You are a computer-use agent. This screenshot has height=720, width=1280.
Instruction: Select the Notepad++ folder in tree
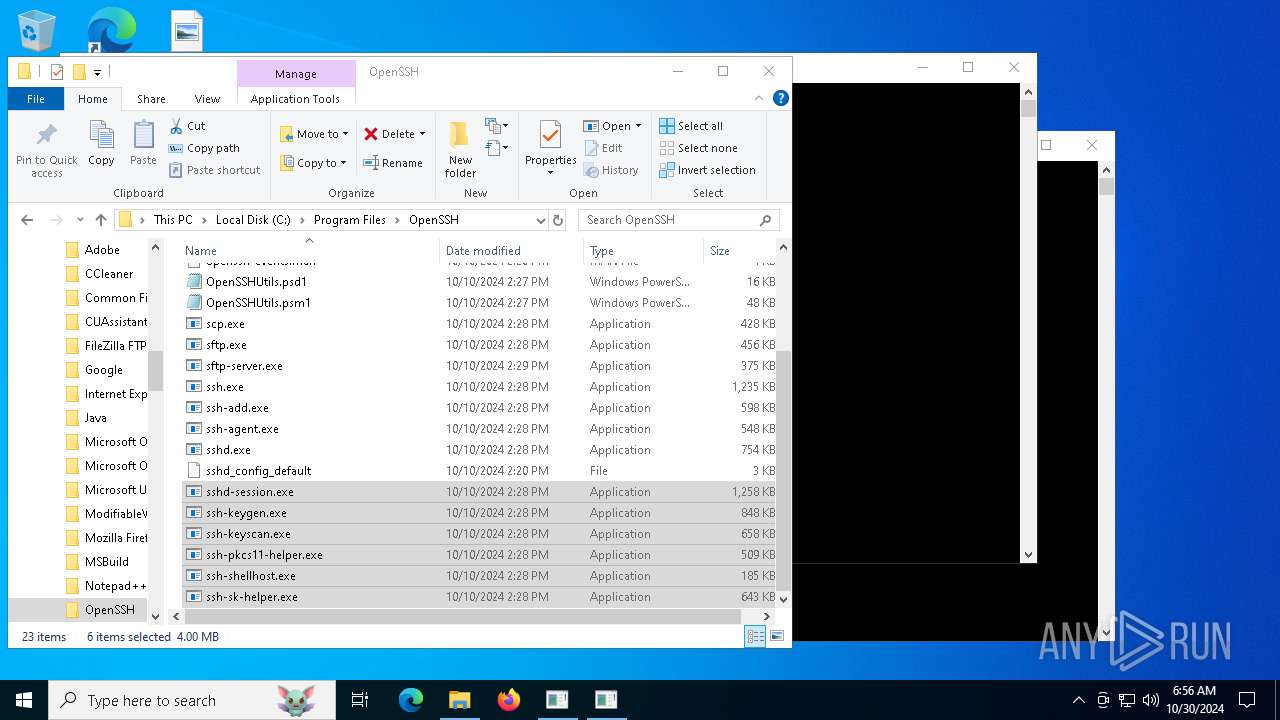106,586
